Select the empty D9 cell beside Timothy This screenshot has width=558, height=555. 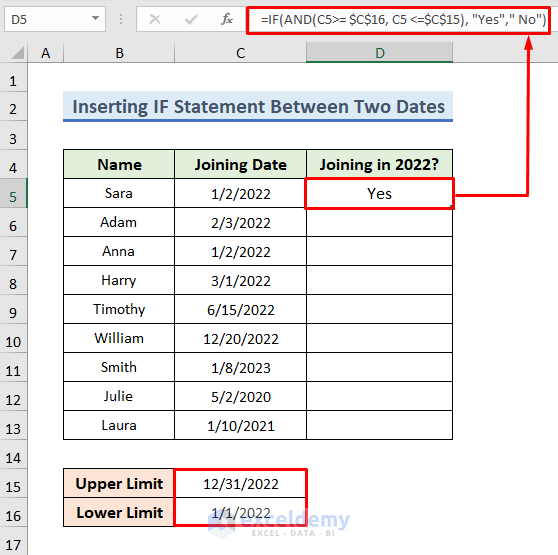[380, 309]
